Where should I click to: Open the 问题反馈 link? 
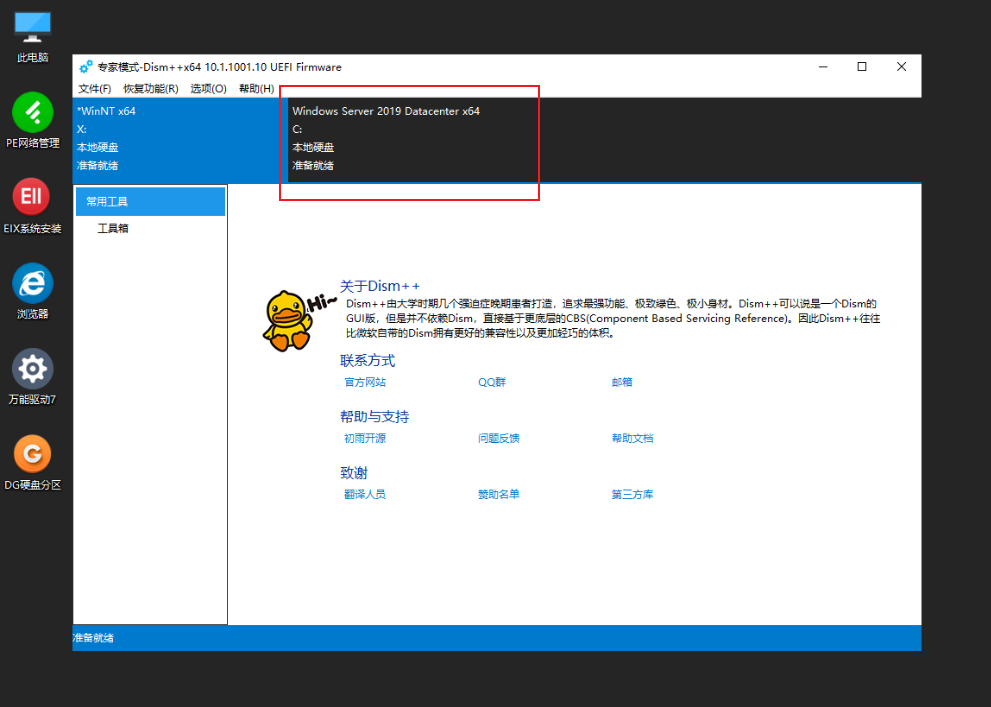[499, 438]
